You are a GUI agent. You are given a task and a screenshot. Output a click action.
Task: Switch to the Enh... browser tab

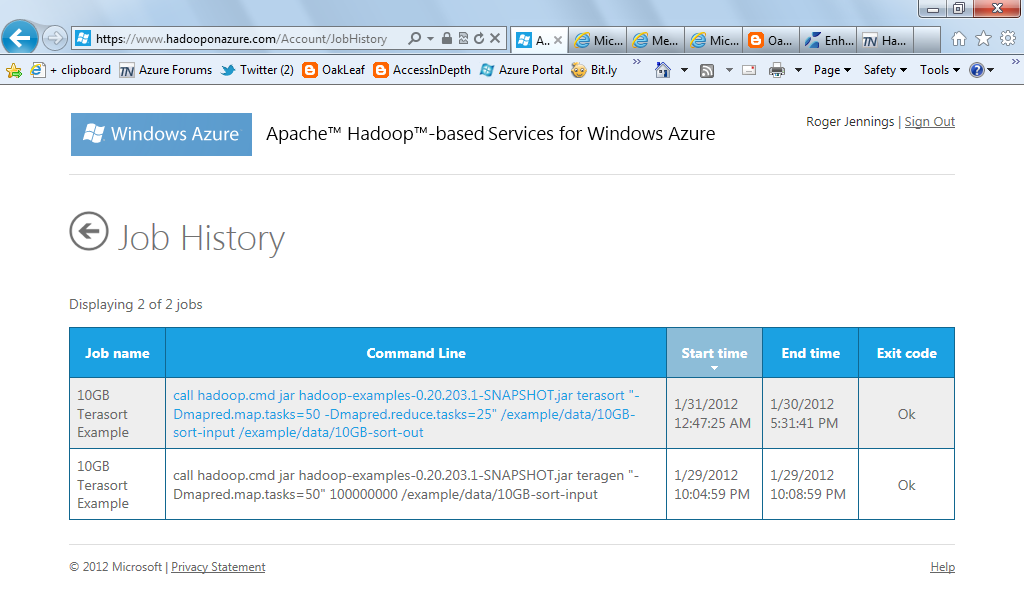(829, 41)
